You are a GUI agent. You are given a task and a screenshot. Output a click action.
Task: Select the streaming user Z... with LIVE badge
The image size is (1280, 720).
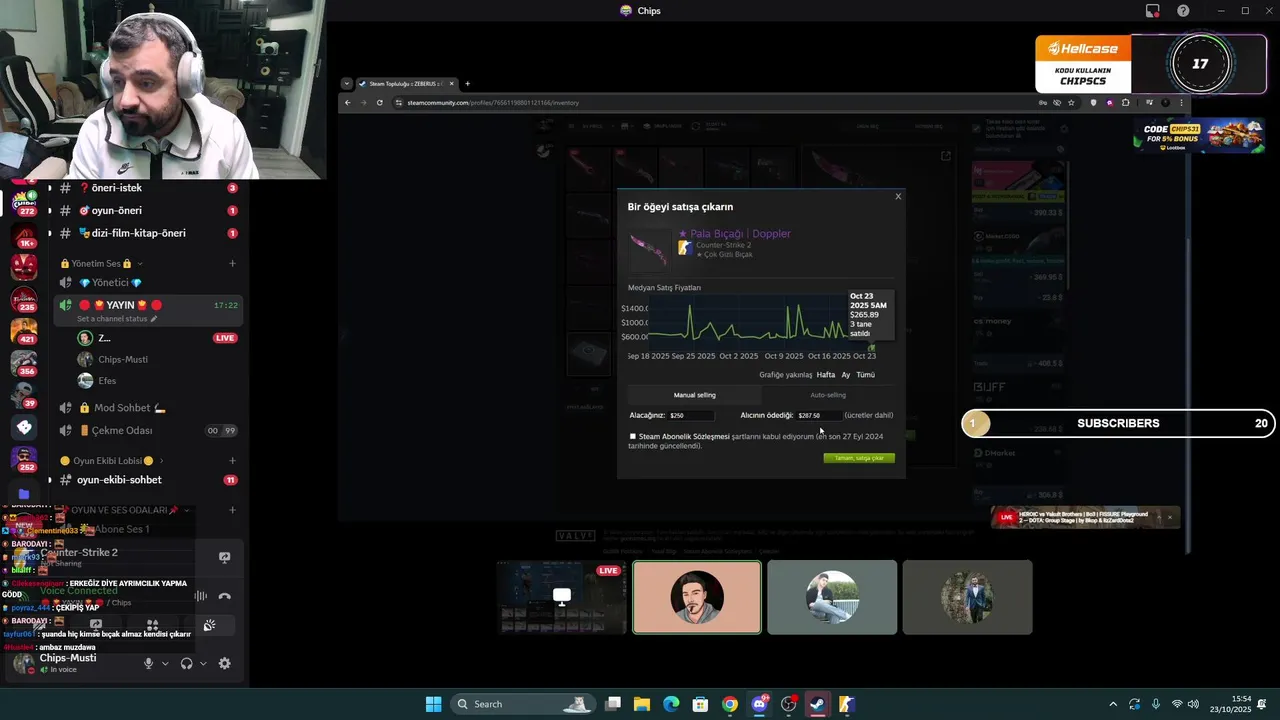coord(158,338)
